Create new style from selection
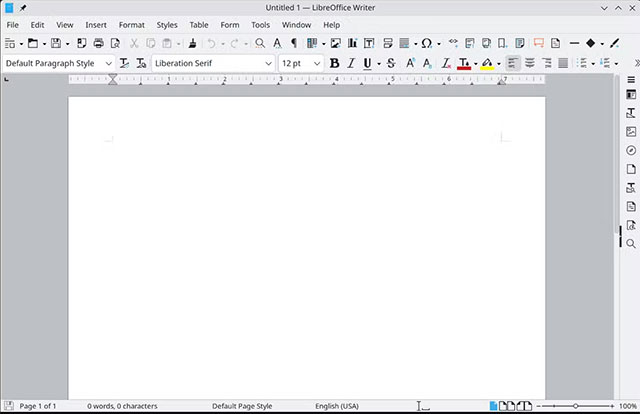The width and height of the screenshot is (640, 414). tap(141, 63)
